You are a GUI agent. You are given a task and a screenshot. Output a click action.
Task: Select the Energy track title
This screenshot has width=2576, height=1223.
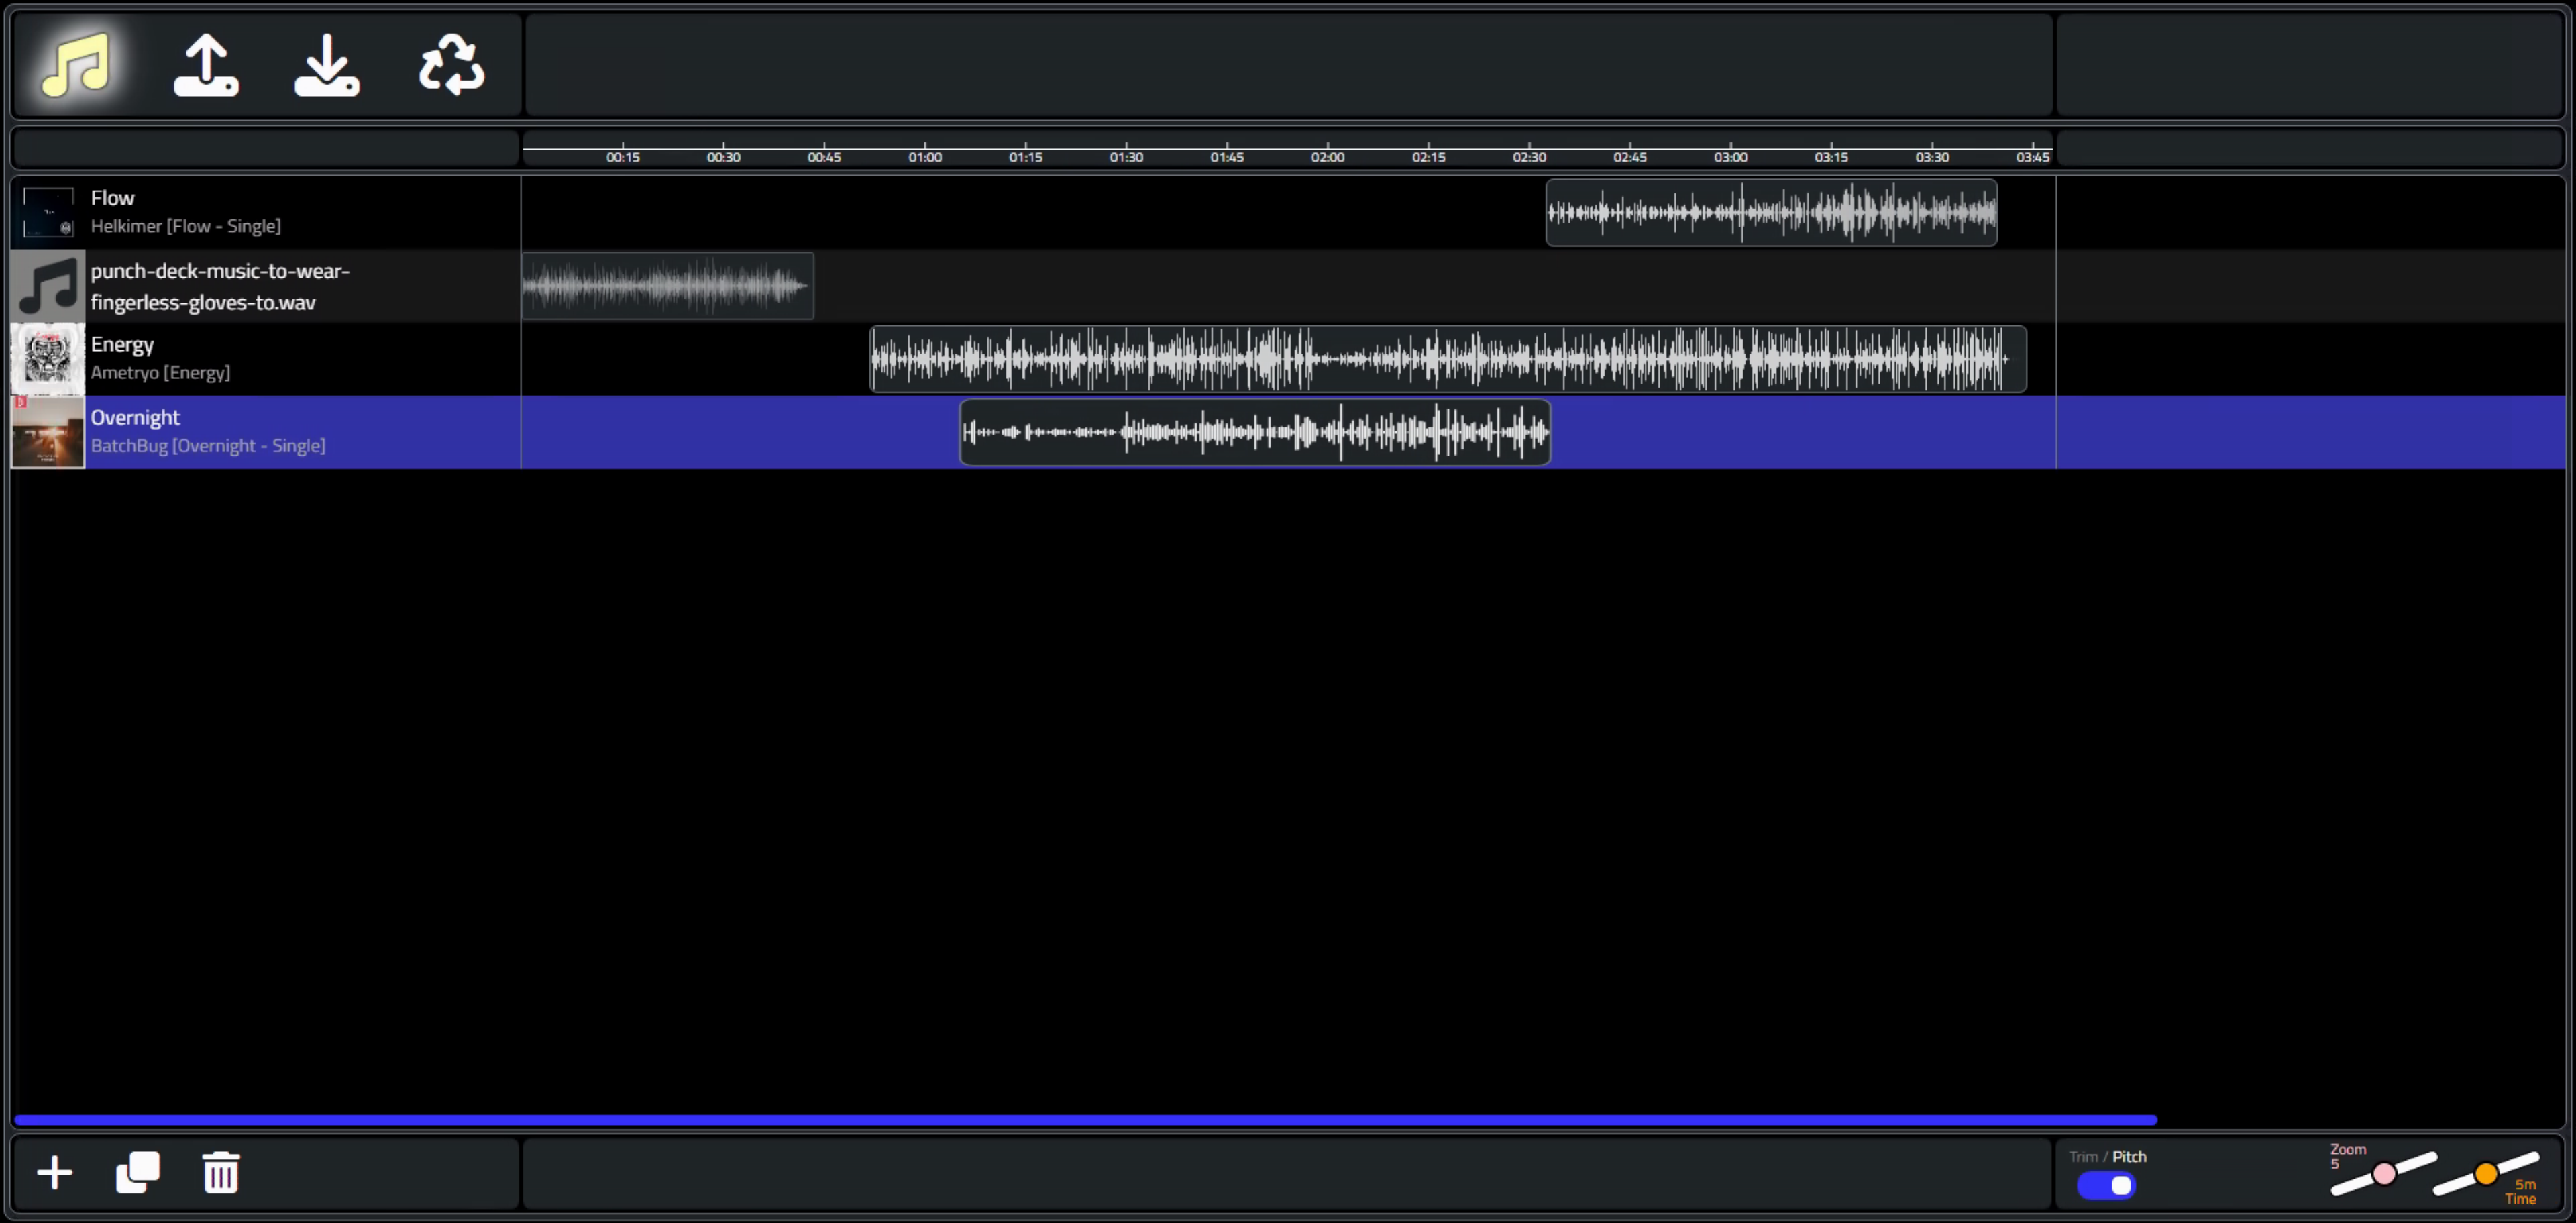[x=122, y=344]
